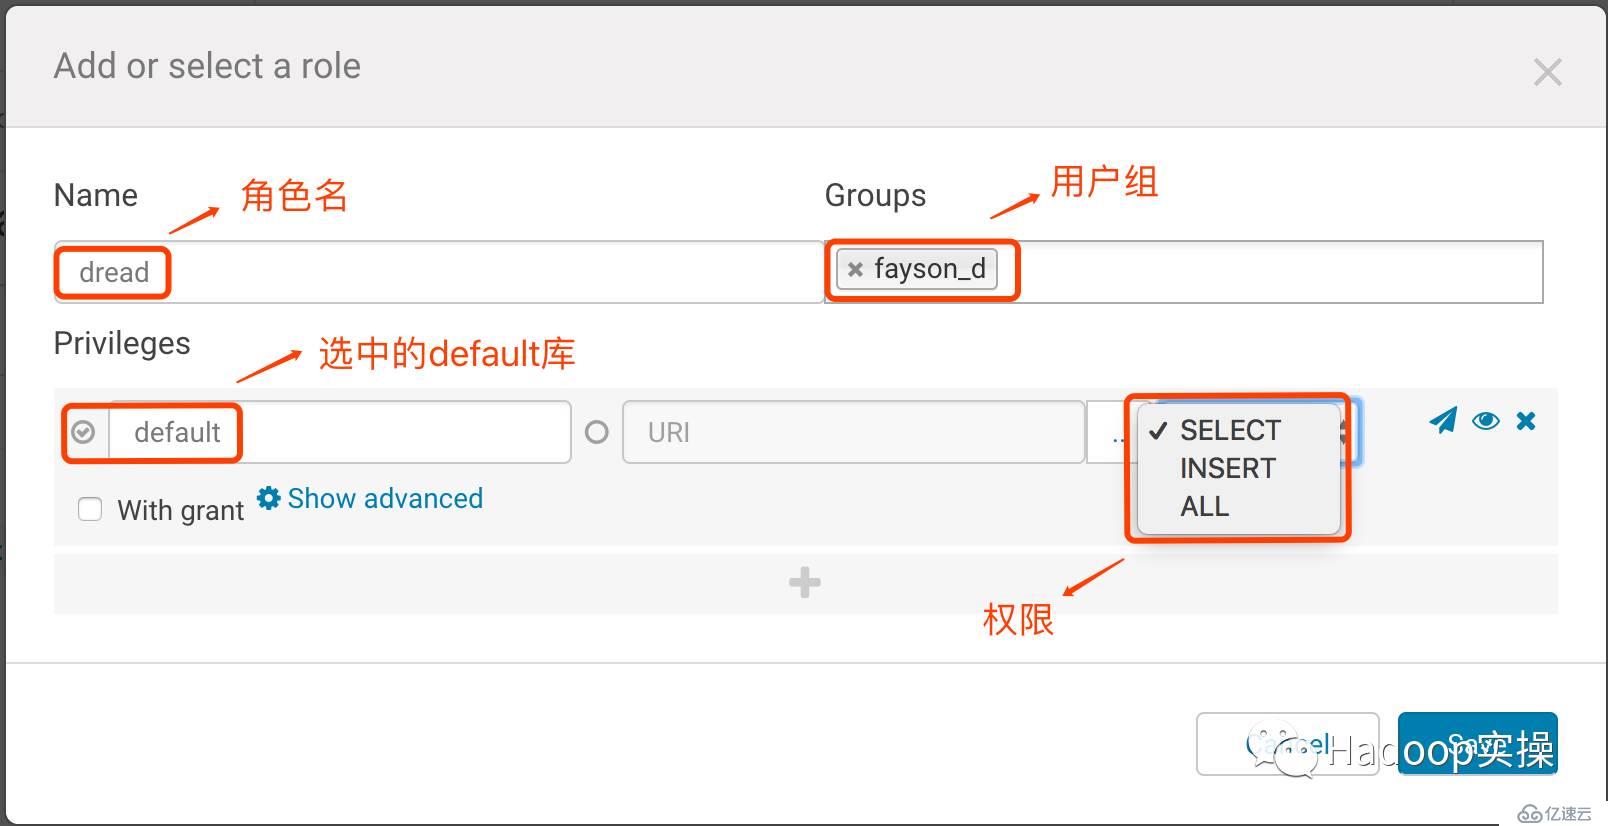The width and height of the screenshot is (1608, 826).
Task: Open the Show advanced link
Action: (385, 498)
